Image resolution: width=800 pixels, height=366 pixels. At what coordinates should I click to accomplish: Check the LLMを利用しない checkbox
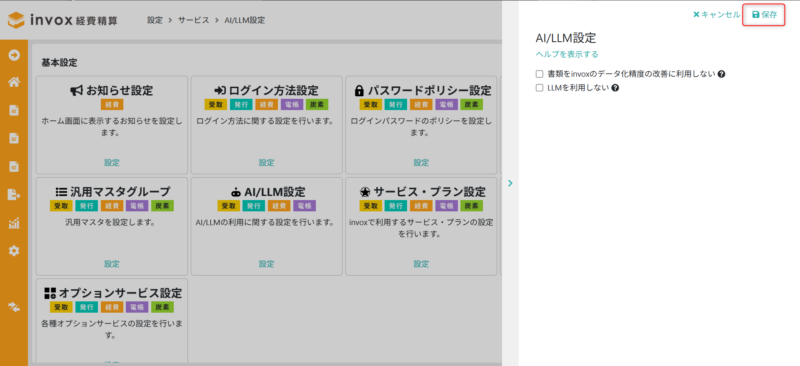click(539, 88)
